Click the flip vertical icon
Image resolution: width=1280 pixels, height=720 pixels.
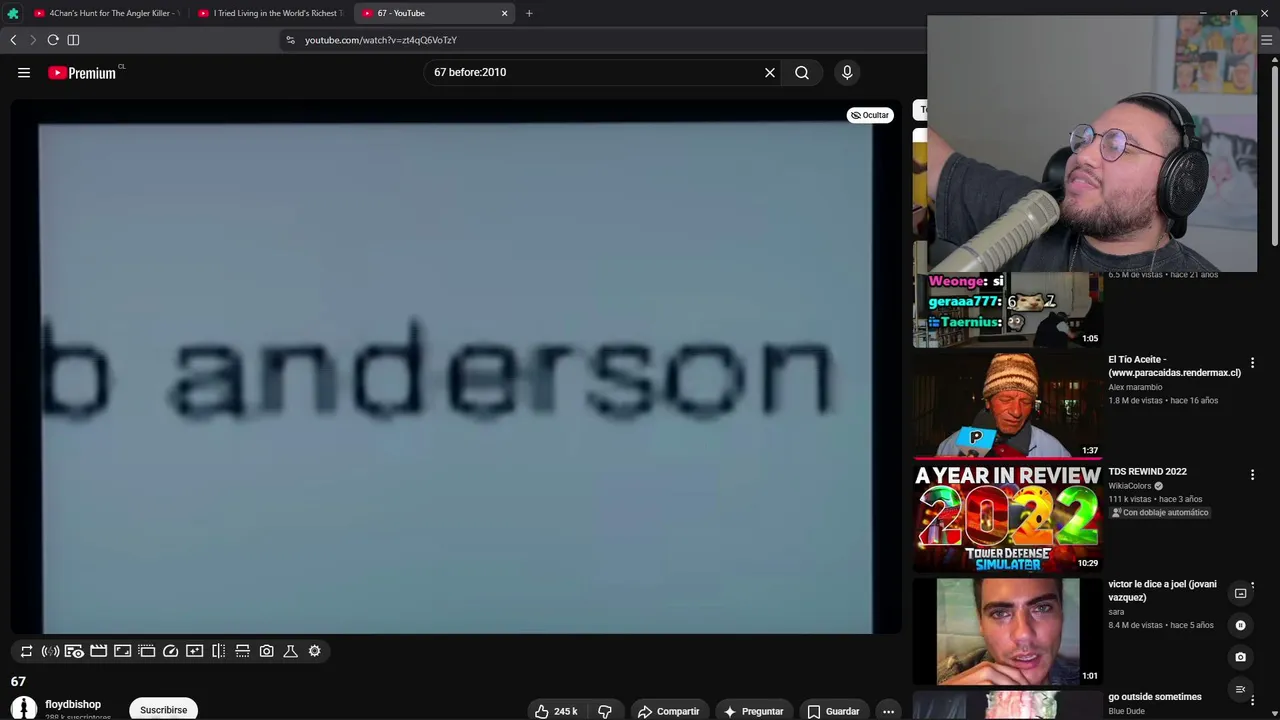pyautogui.click(x=243, y=651)
